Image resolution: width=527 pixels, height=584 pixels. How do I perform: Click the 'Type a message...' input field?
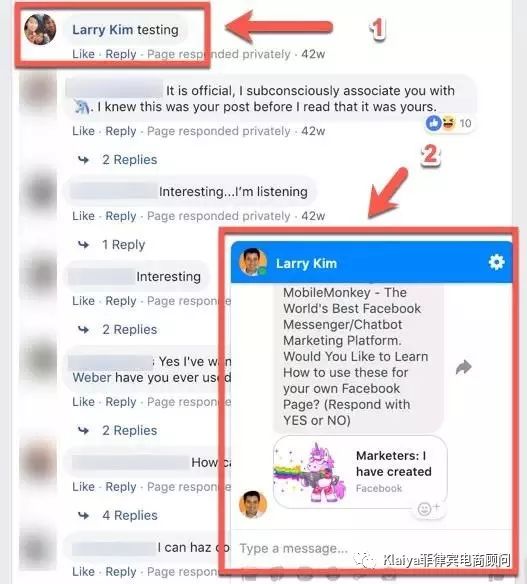(372, 549)
